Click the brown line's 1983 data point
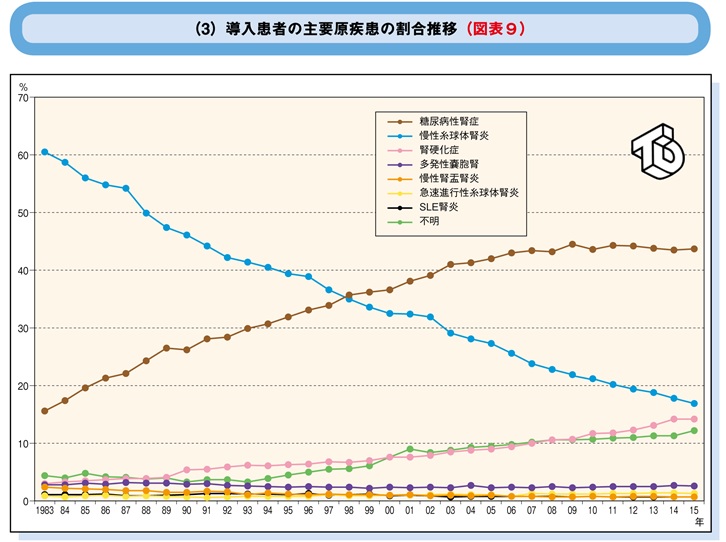The width and height of the screenshot is (726, 542). click(x=44, y=411)
